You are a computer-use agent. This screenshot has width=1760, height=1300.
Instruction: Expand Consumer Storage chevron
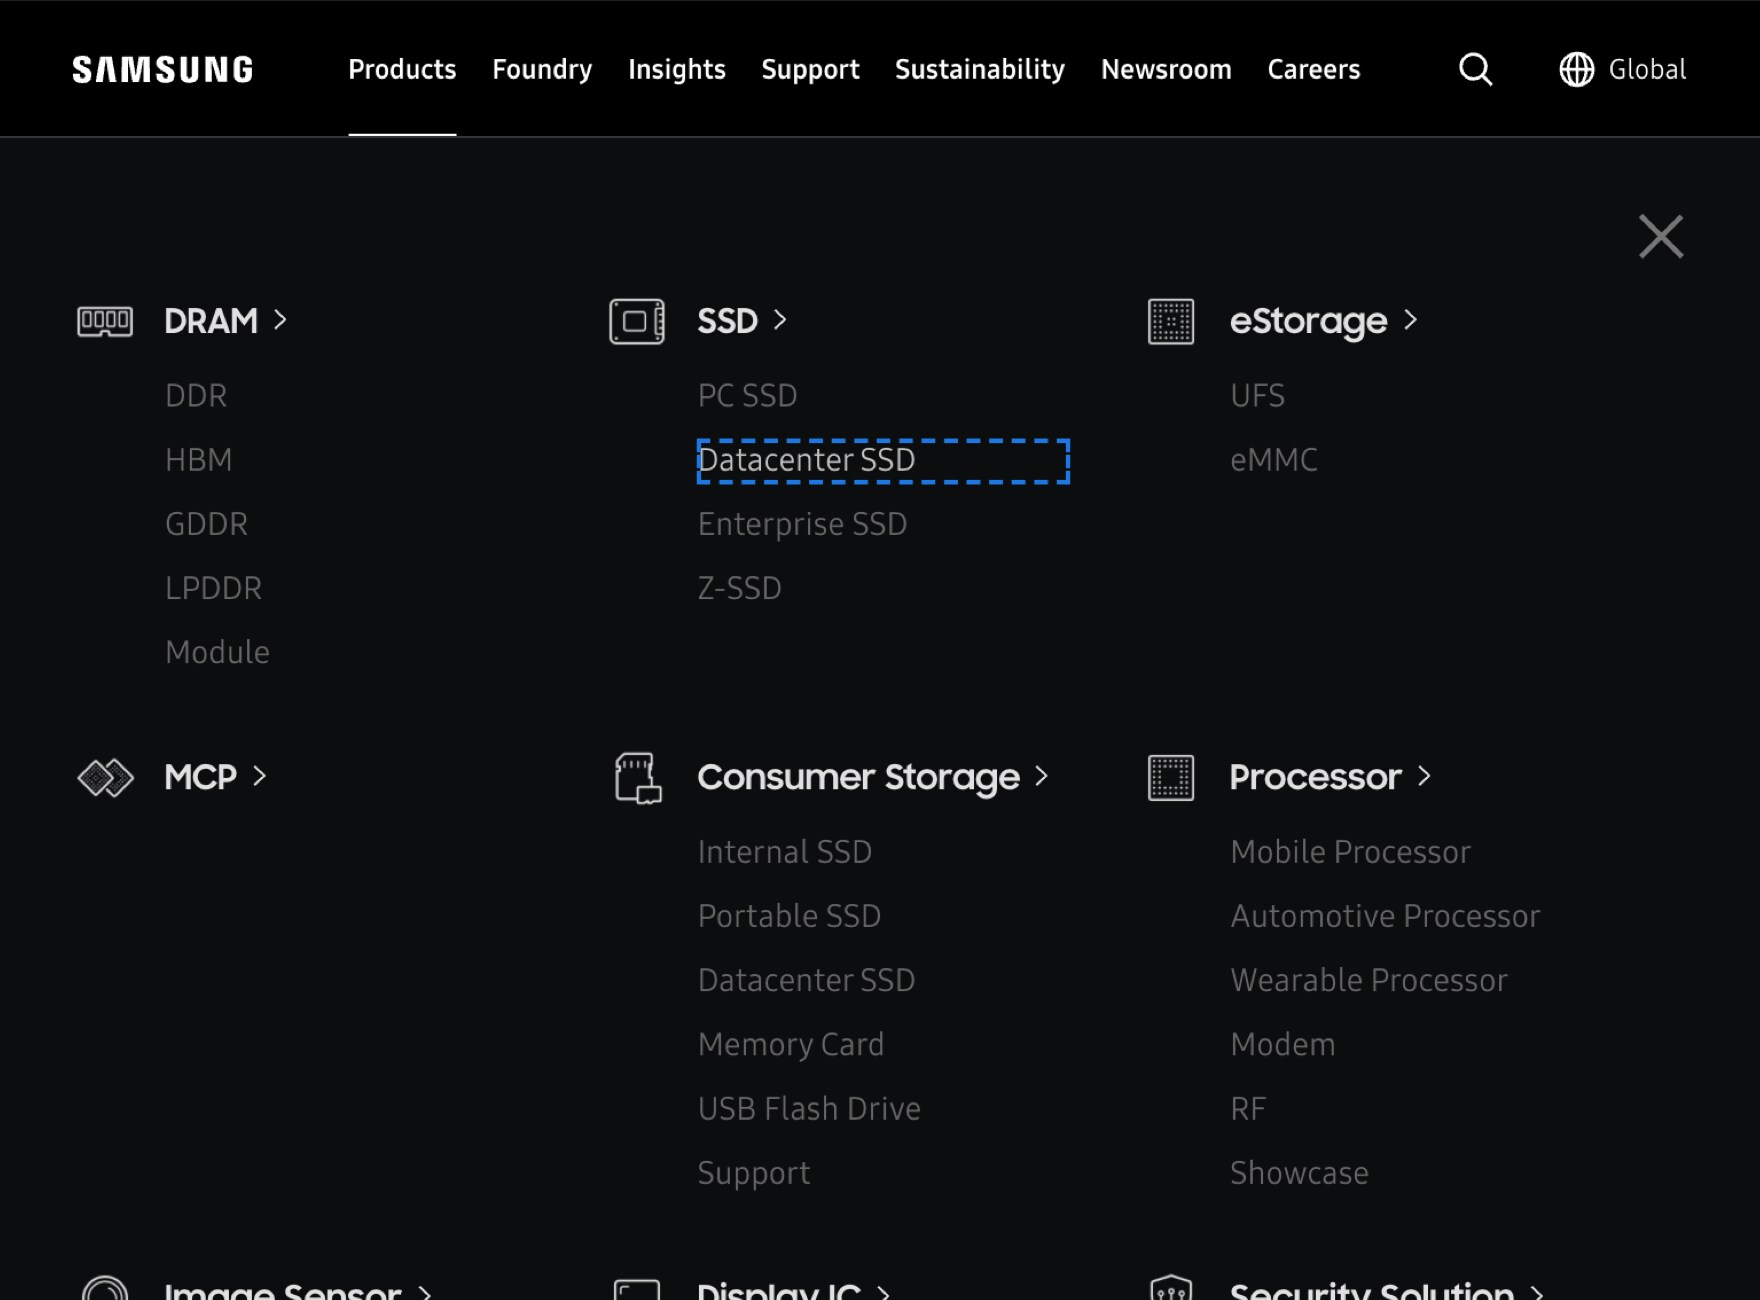(x=1041, y=775)
